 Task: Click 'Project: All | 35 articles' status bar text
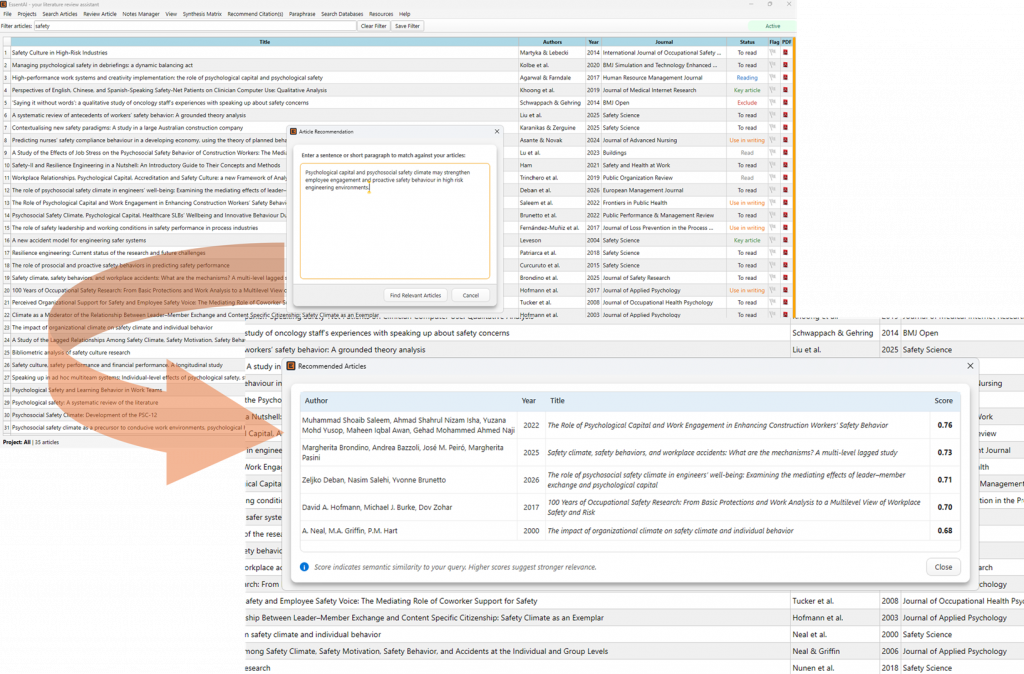[31, 442]
